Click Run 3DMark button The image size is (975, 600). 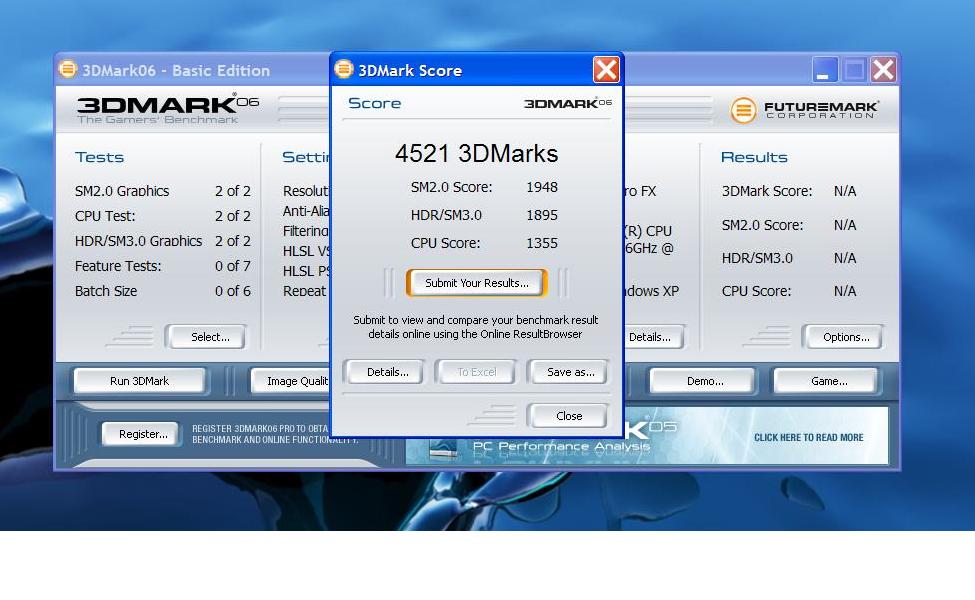pyautogui.click(x=139, y=381)
